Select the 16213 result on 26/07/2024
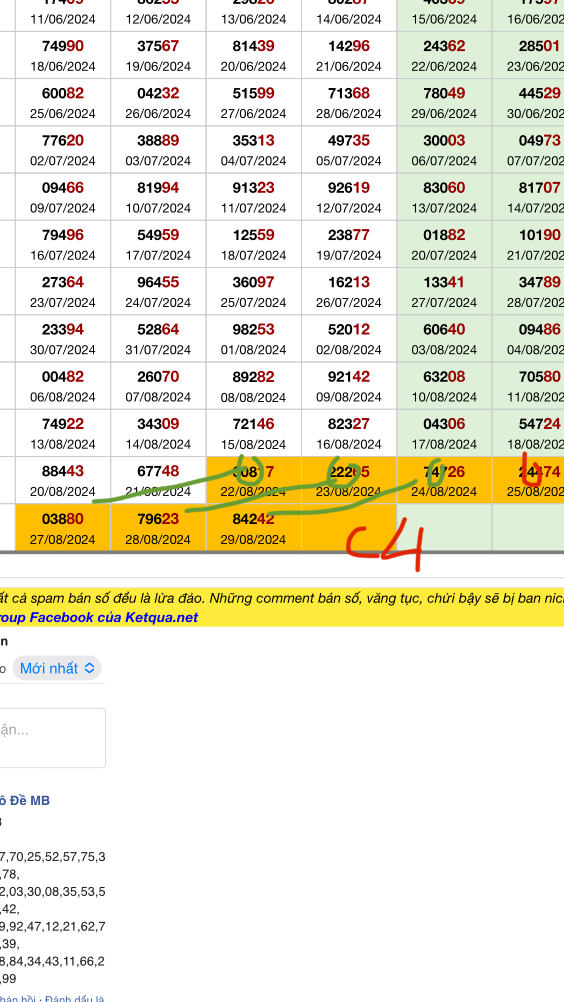Viewport: 564px width, 1002px height. point(349,291)
